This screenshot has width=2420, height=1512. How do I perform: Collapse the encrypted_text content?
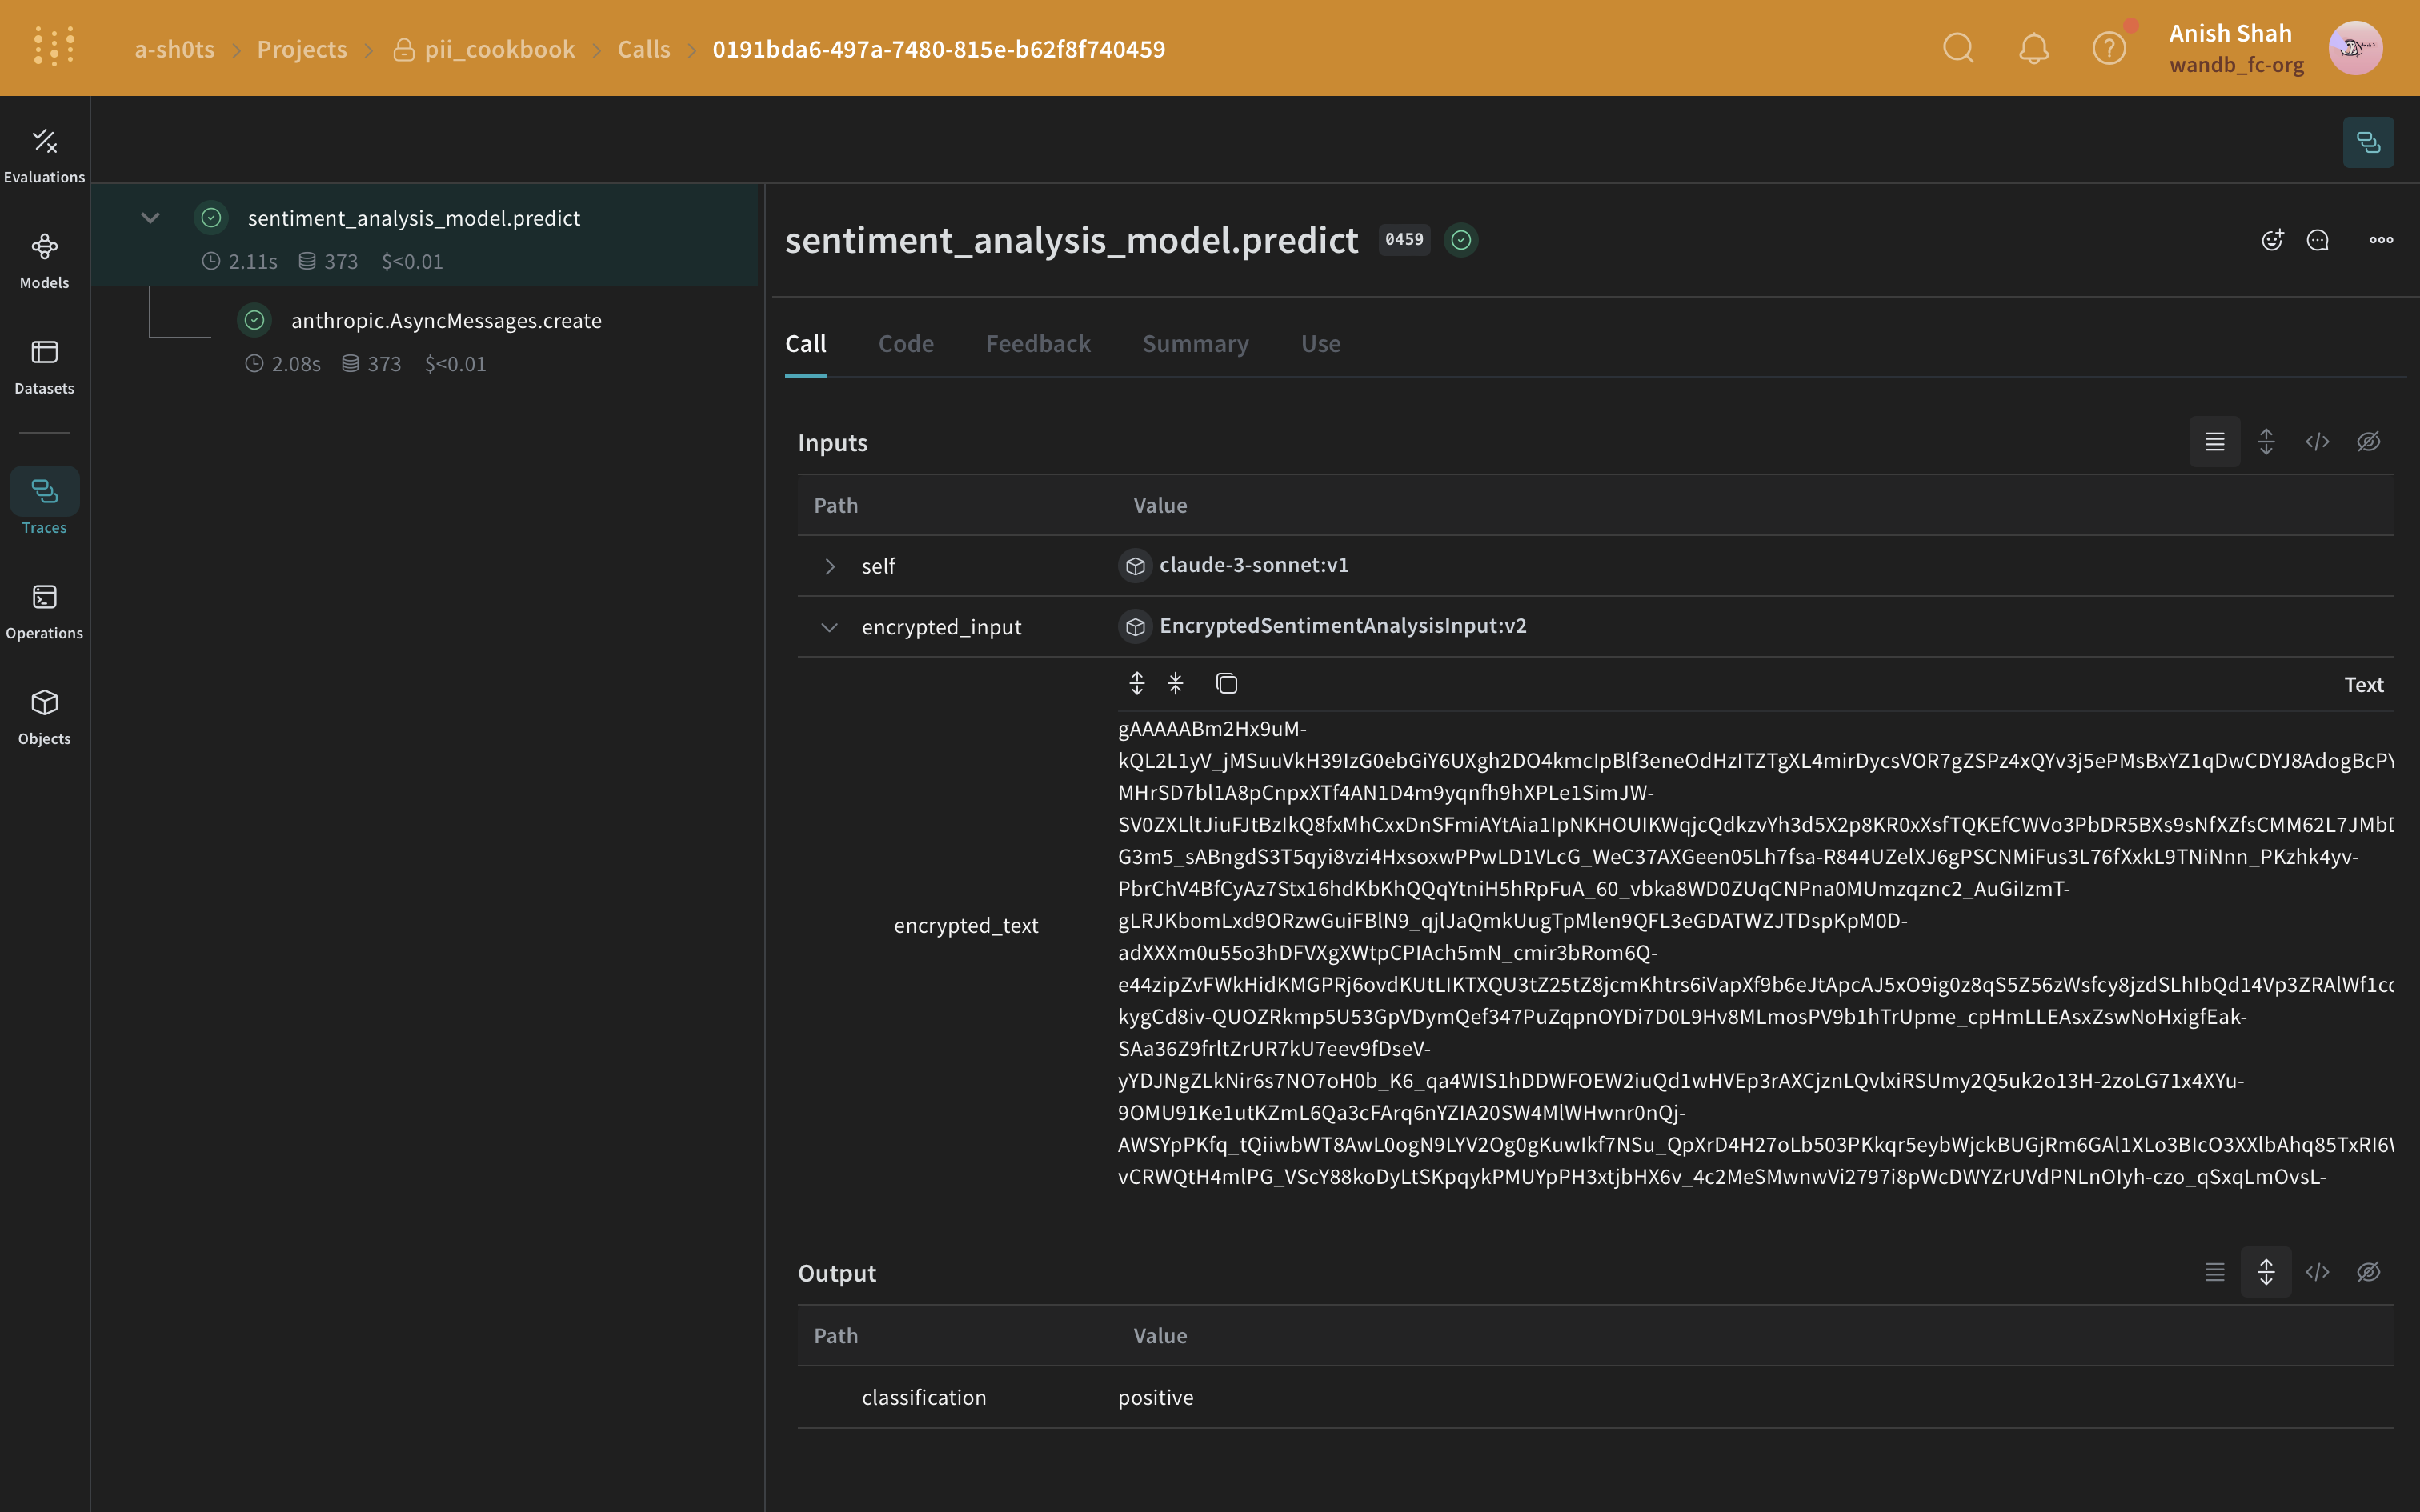click(x=1176, y=682)
